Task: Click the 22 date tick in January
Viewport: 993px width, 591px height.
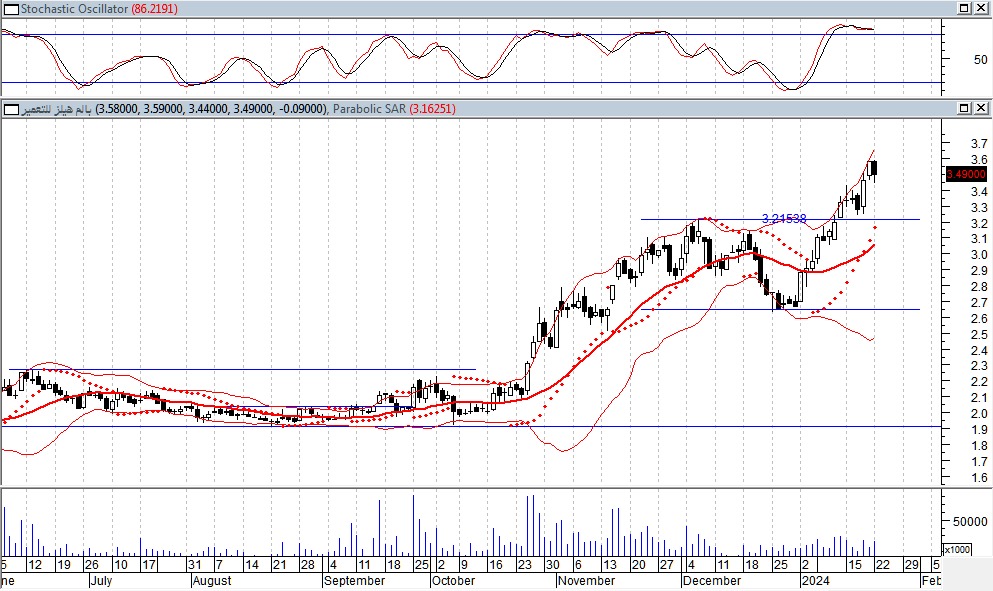Action: pos(882,565)
